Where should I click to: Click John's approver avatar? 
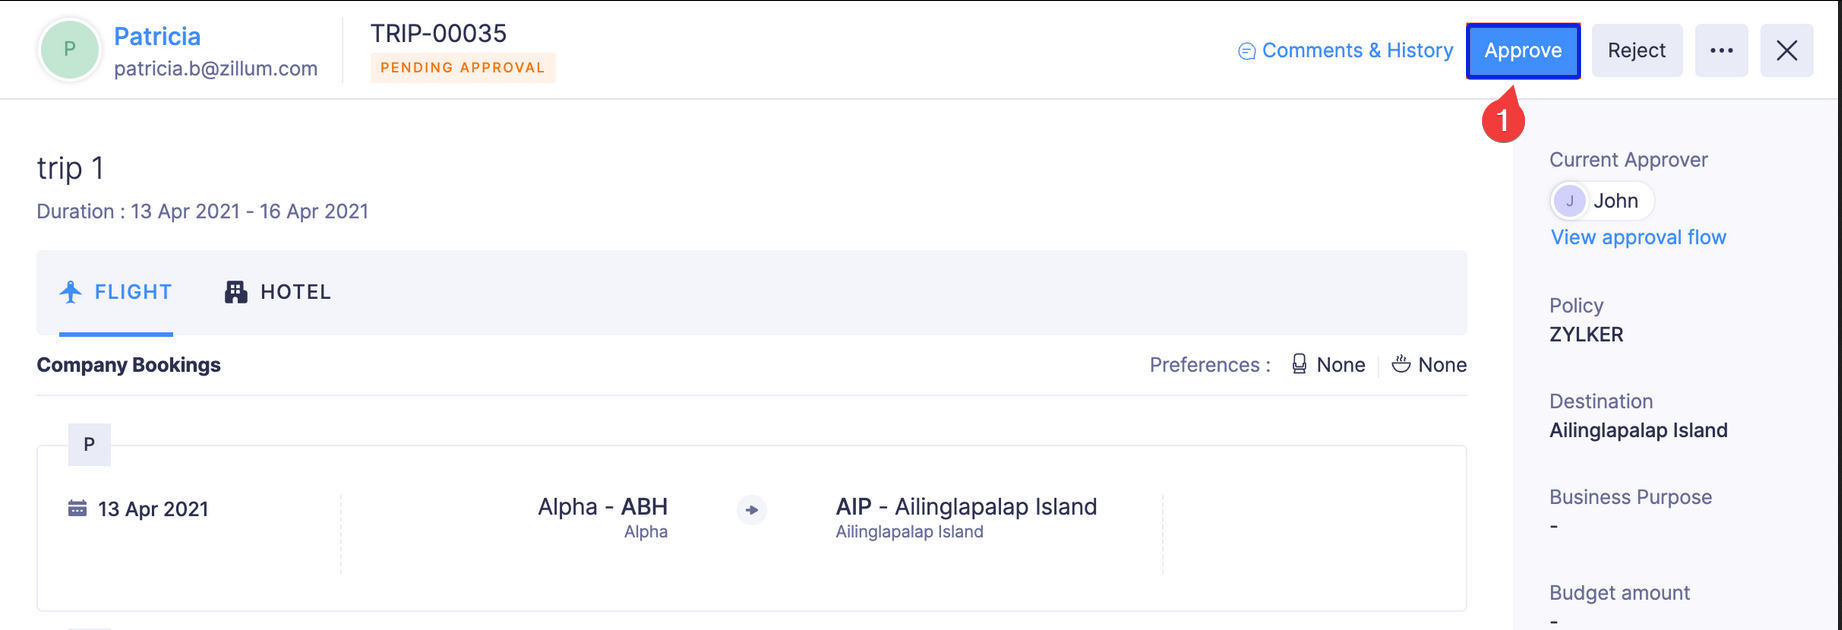1569,201
